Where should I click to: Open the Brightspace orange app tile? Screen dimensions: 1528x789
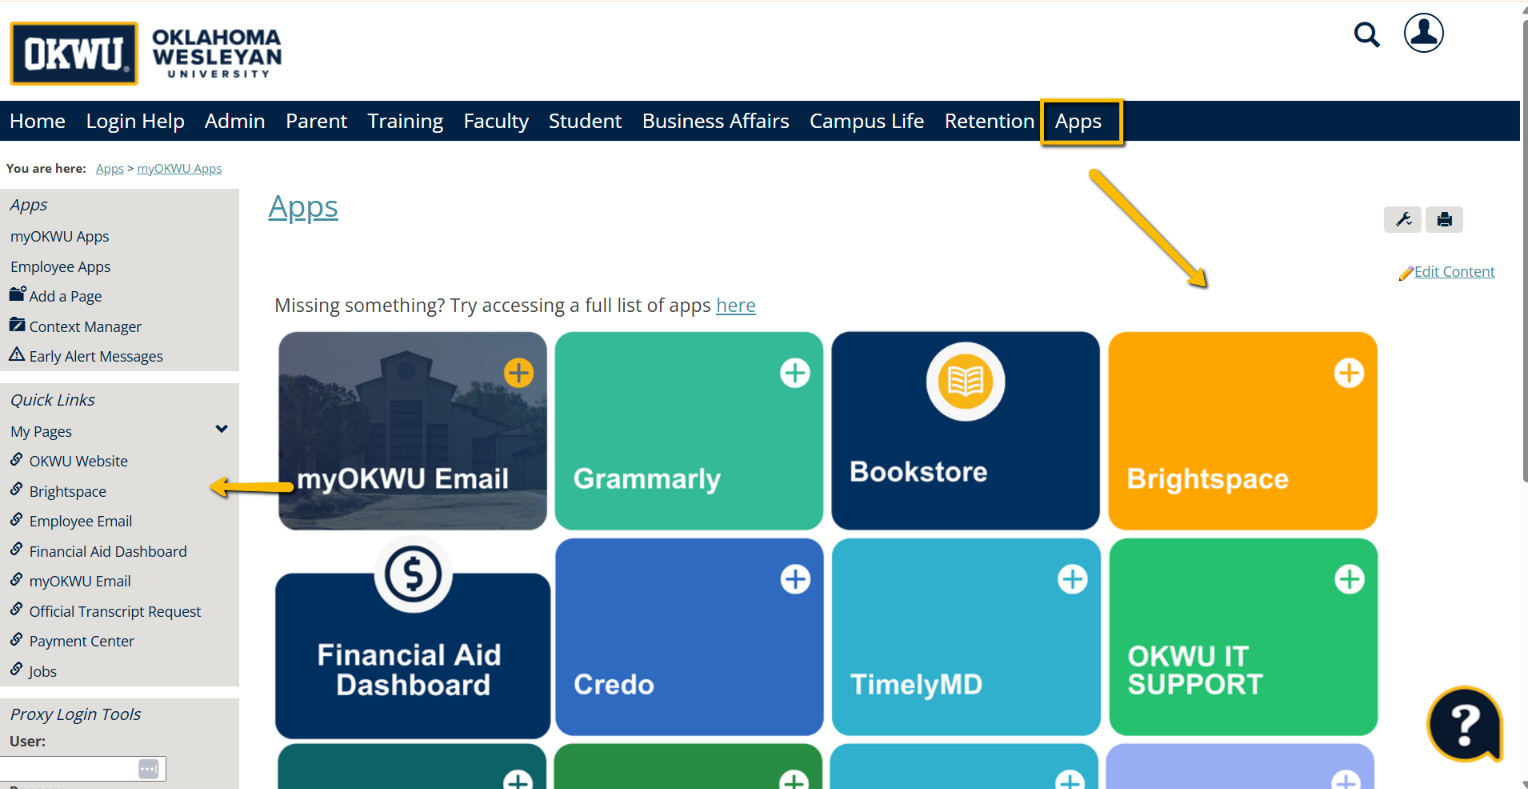pos(1243,431)
